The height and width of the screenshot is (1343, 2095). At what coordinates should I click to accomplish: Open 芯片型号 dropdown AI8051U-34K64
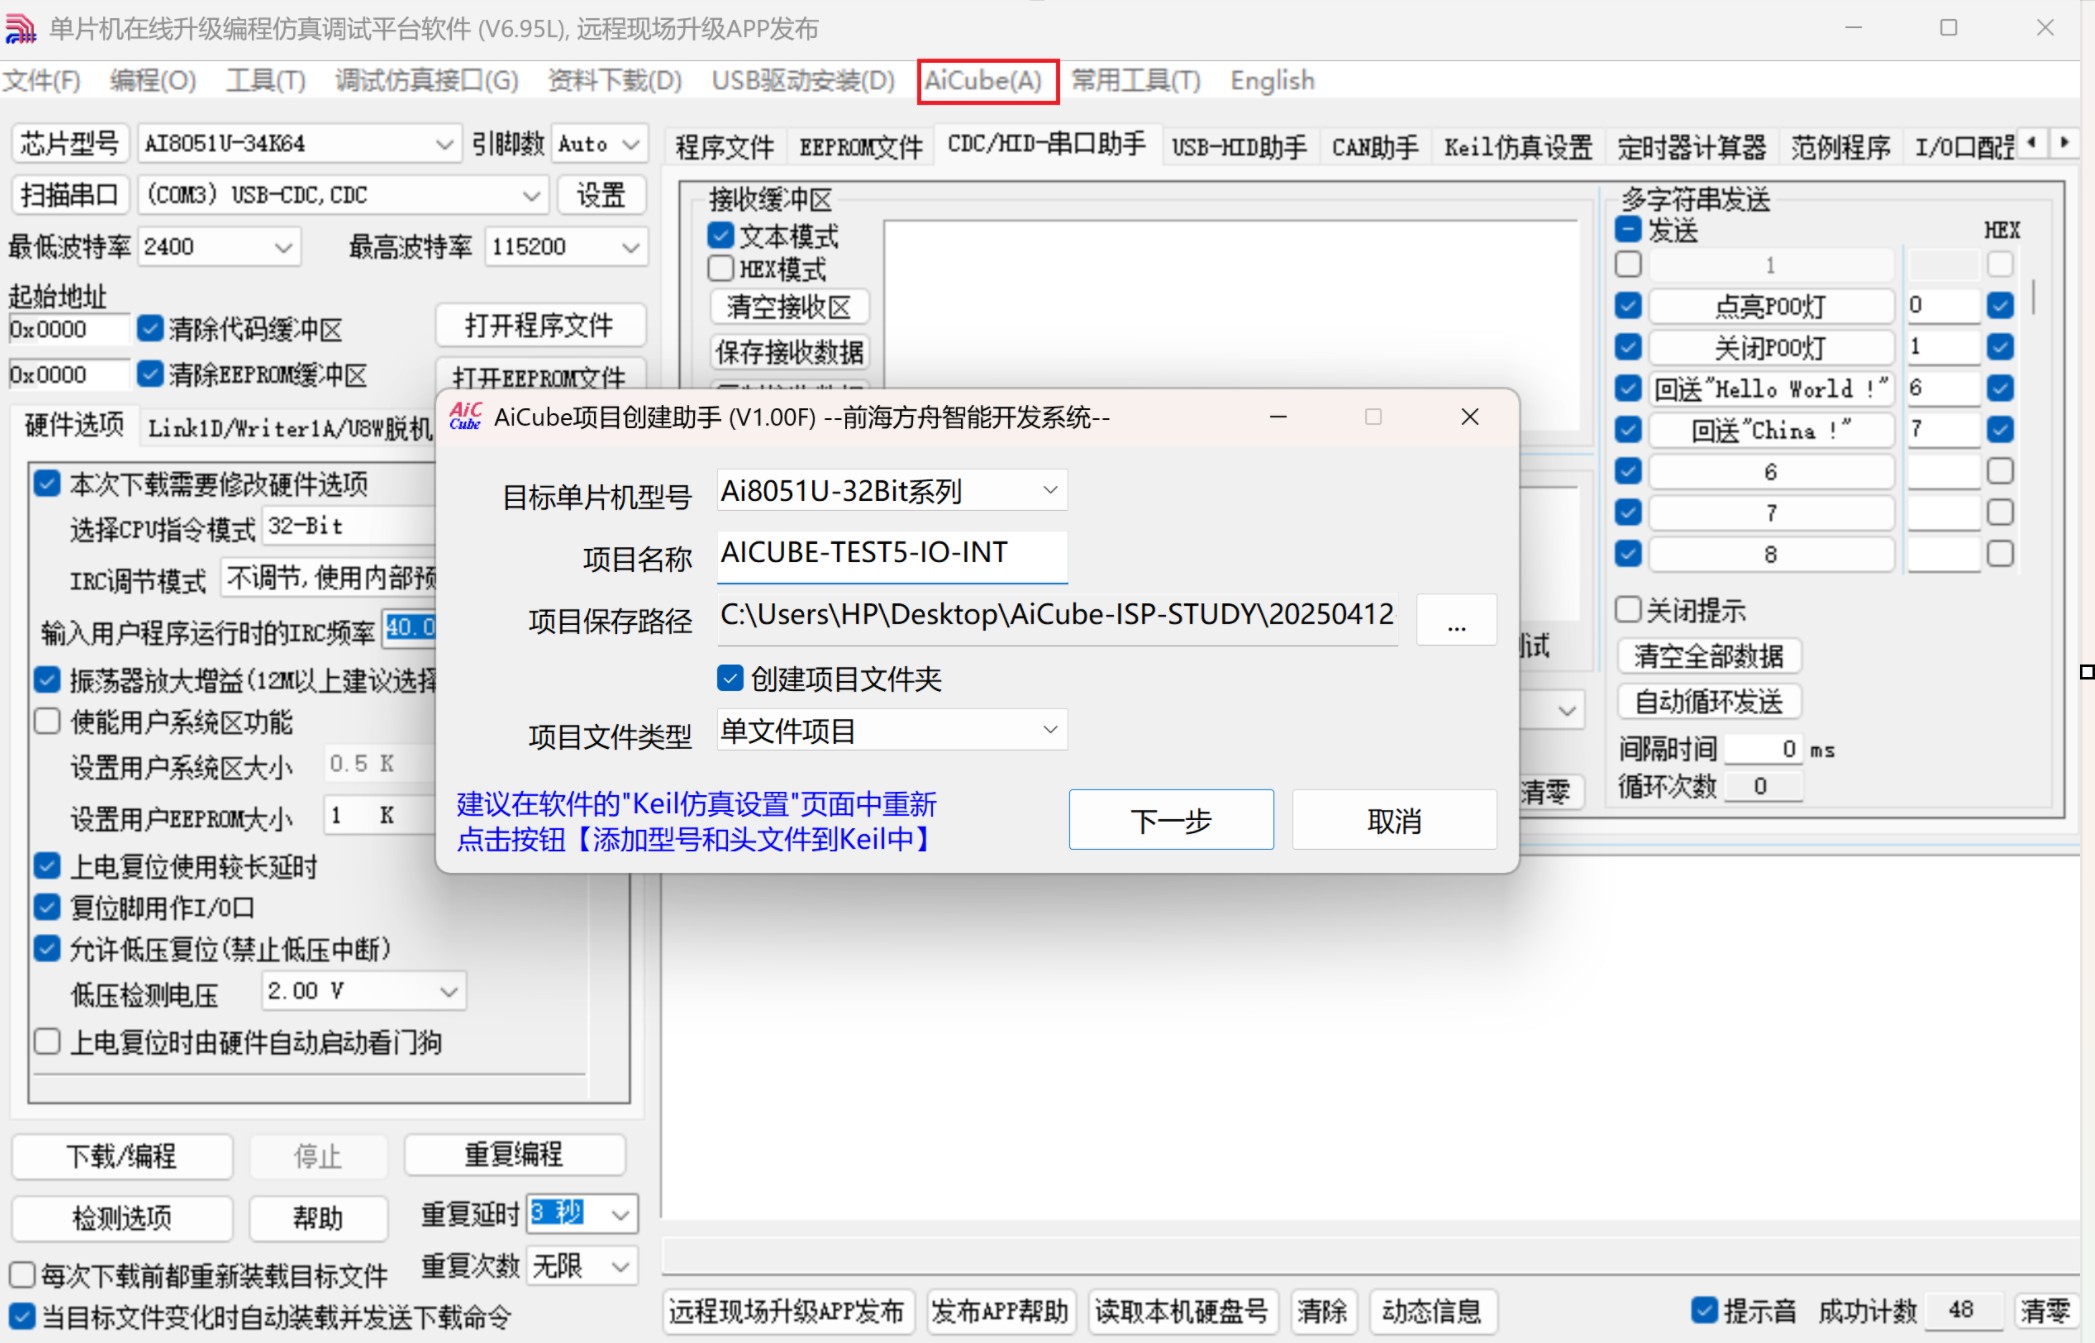click(298, 144)
